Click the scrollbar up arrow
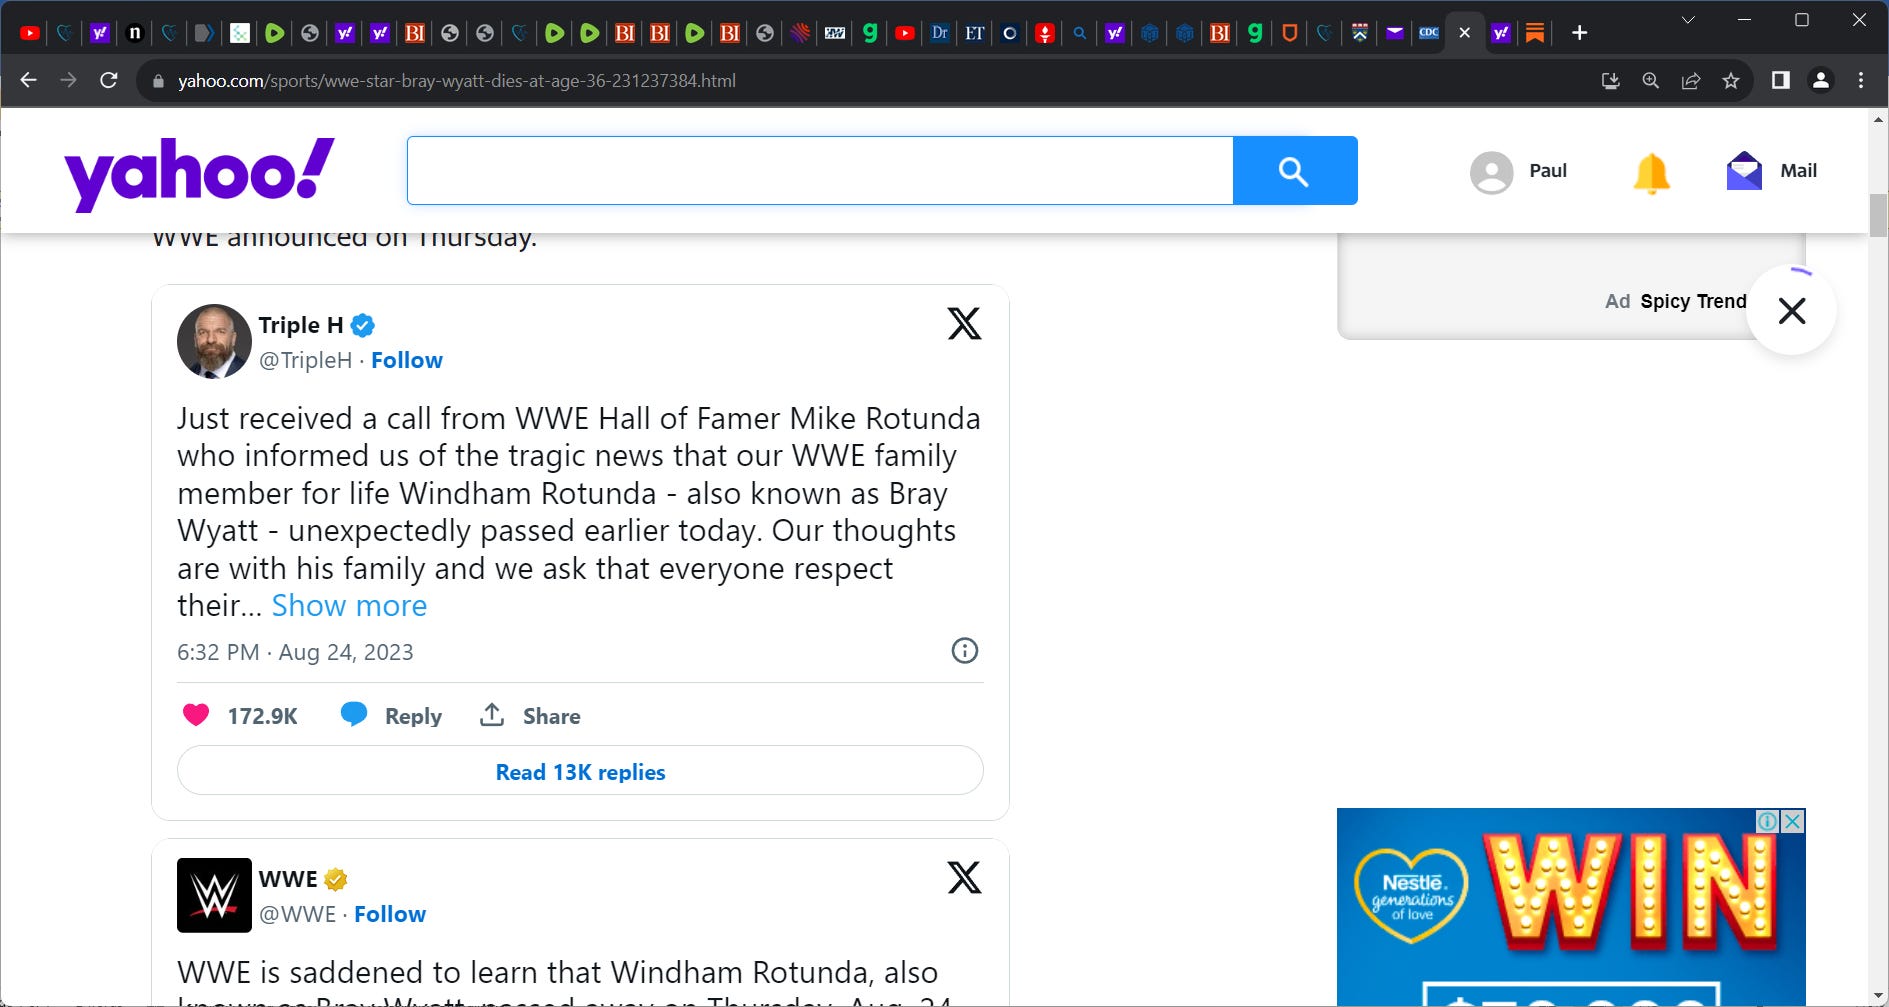This screenshot has height=1007, width=1889. 1878,119
